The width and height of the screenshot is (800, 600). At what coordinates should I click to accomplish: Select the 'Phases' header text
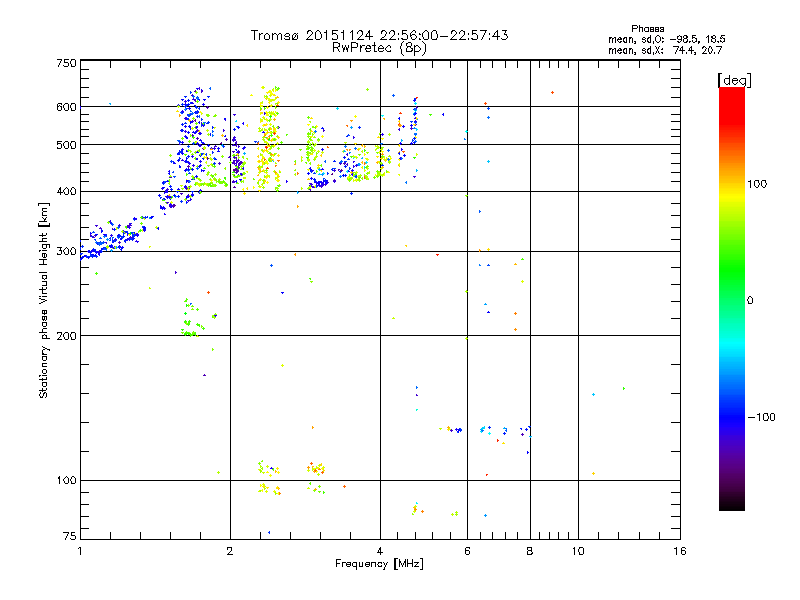point(647,29)
